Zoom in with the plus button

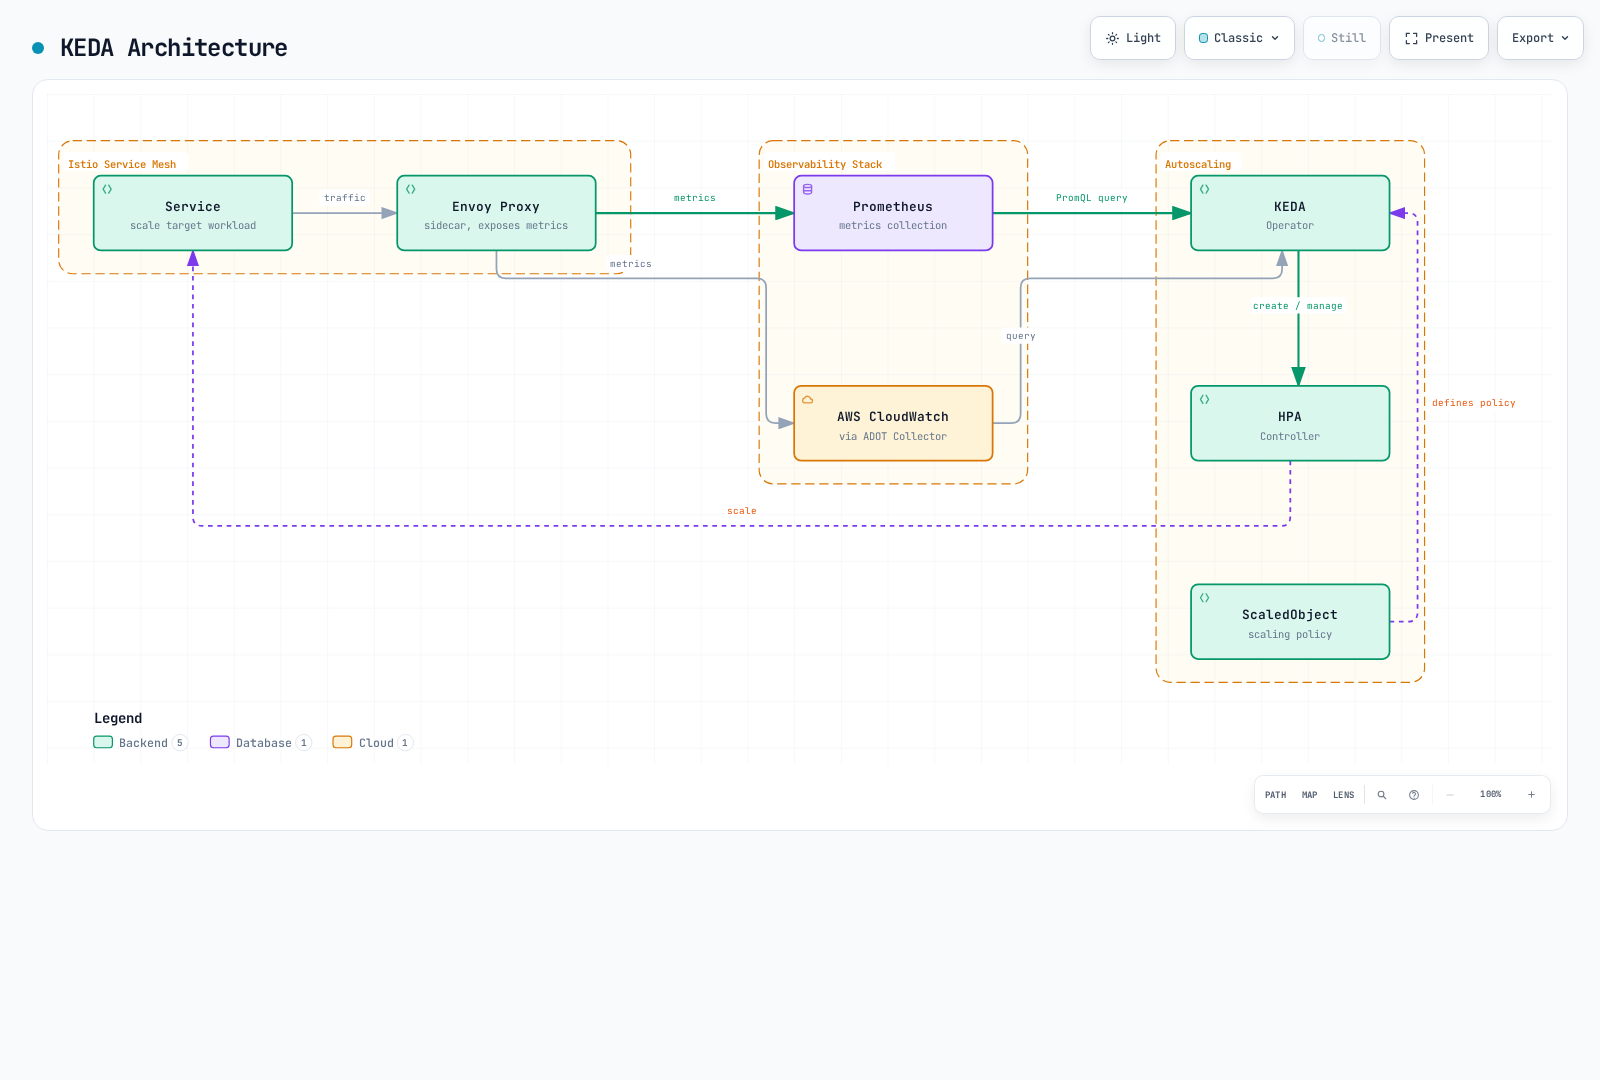coord(1531,795)
